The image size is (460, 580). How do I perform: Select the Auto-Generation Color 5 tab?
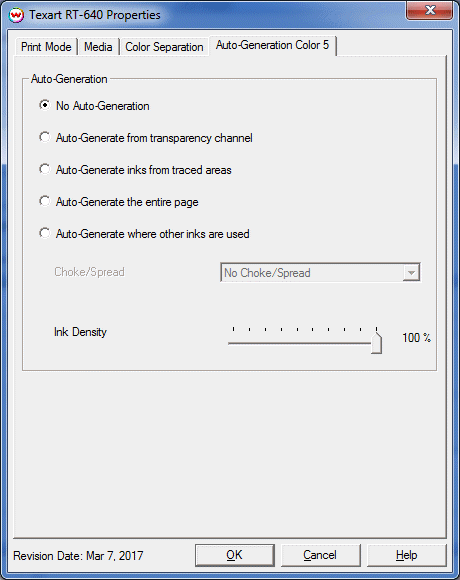(x=273, y=45)
